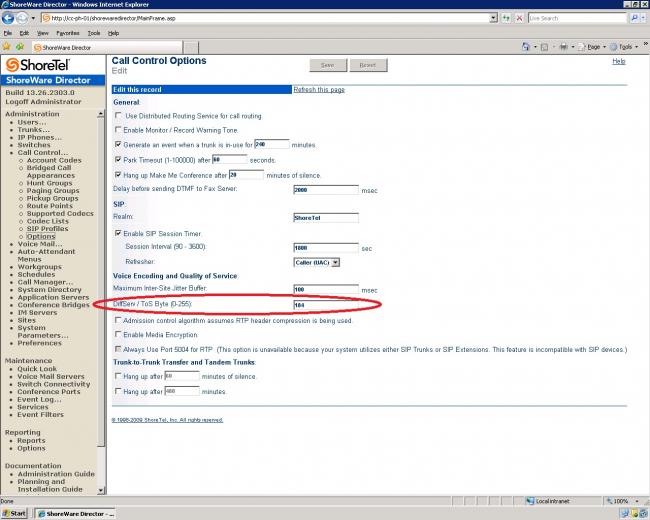Click the Feeds icon in command bar

544,47
